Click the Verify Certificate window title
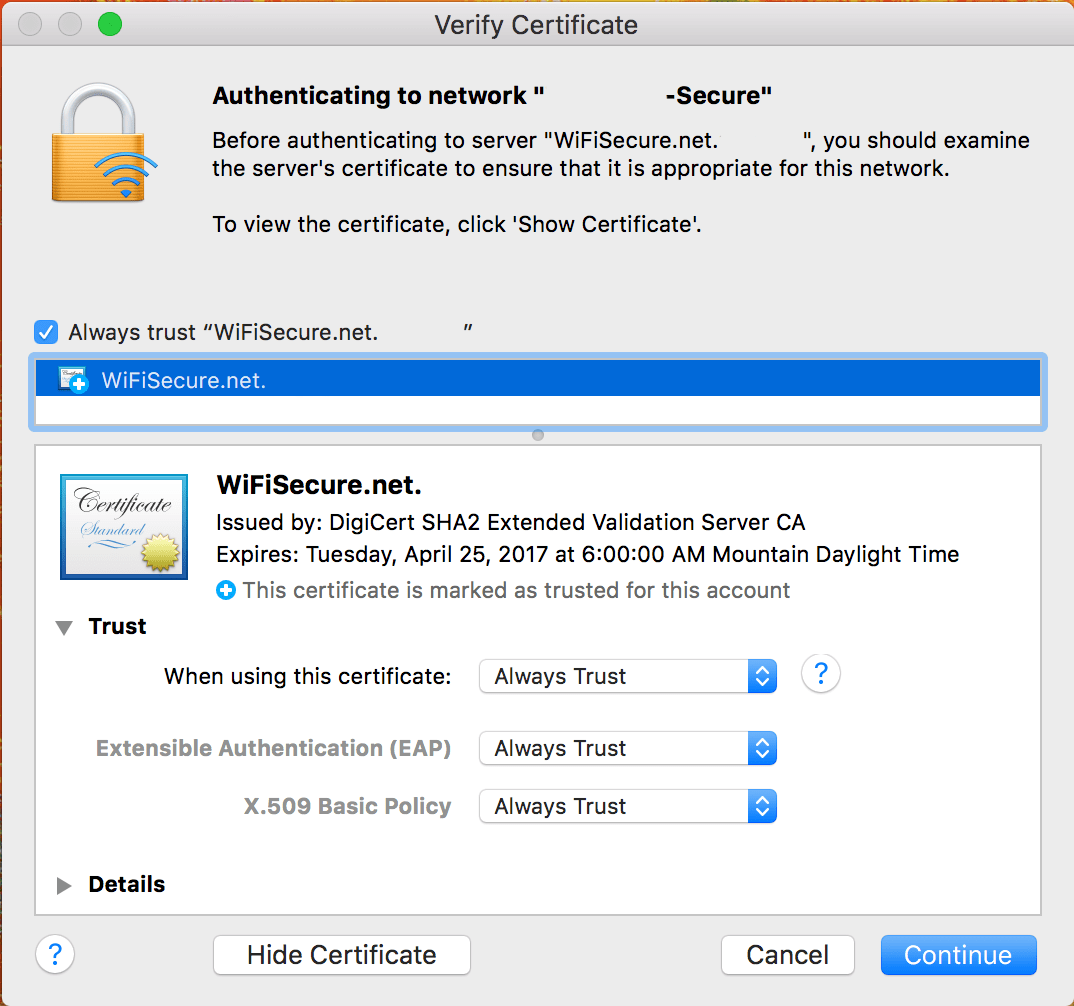The image size is (1074, 1006). point(536,25)
